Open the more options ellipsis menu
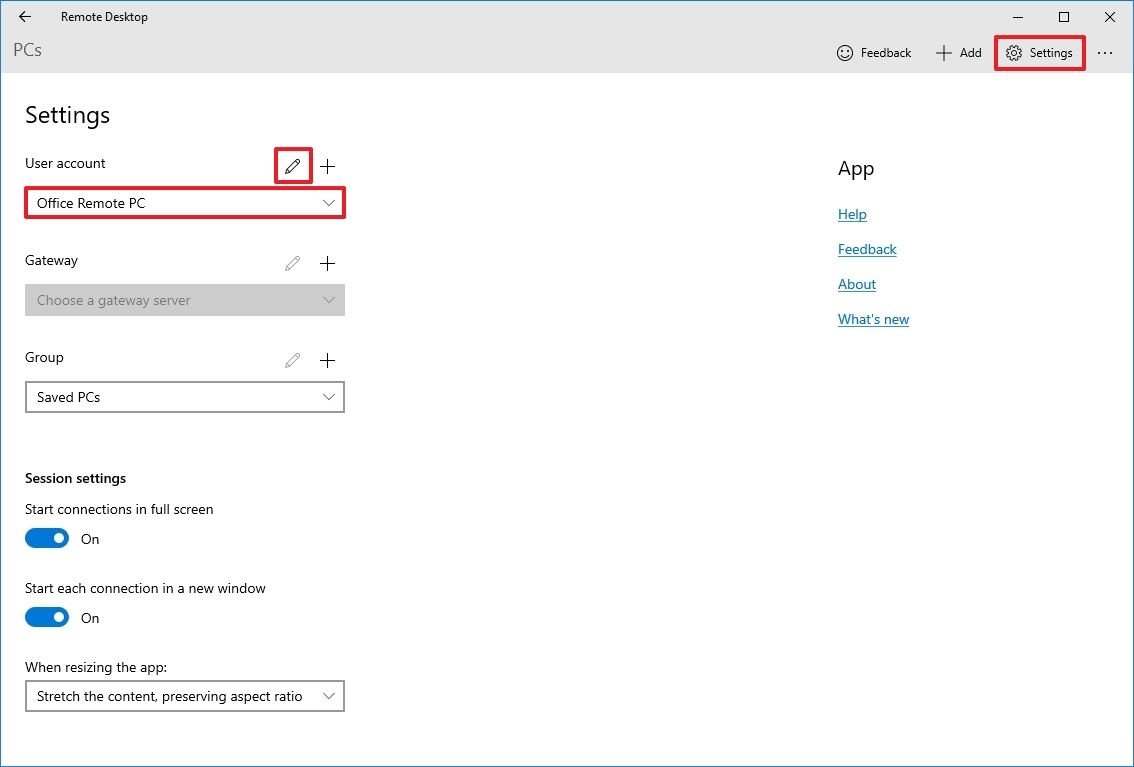This screenshot has height=767, width=1134. [x=1105, y=52]
